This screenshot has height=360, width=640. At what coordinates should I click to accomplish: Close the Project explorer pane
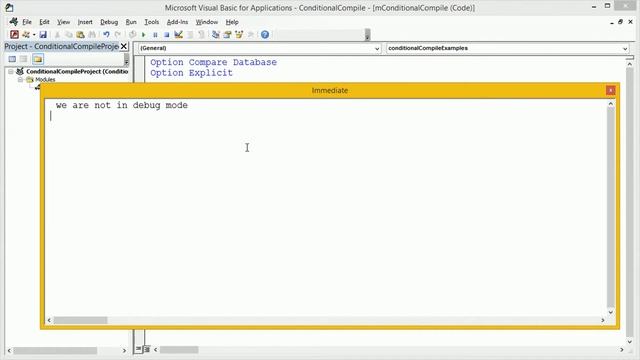click(x=124, y=46)
